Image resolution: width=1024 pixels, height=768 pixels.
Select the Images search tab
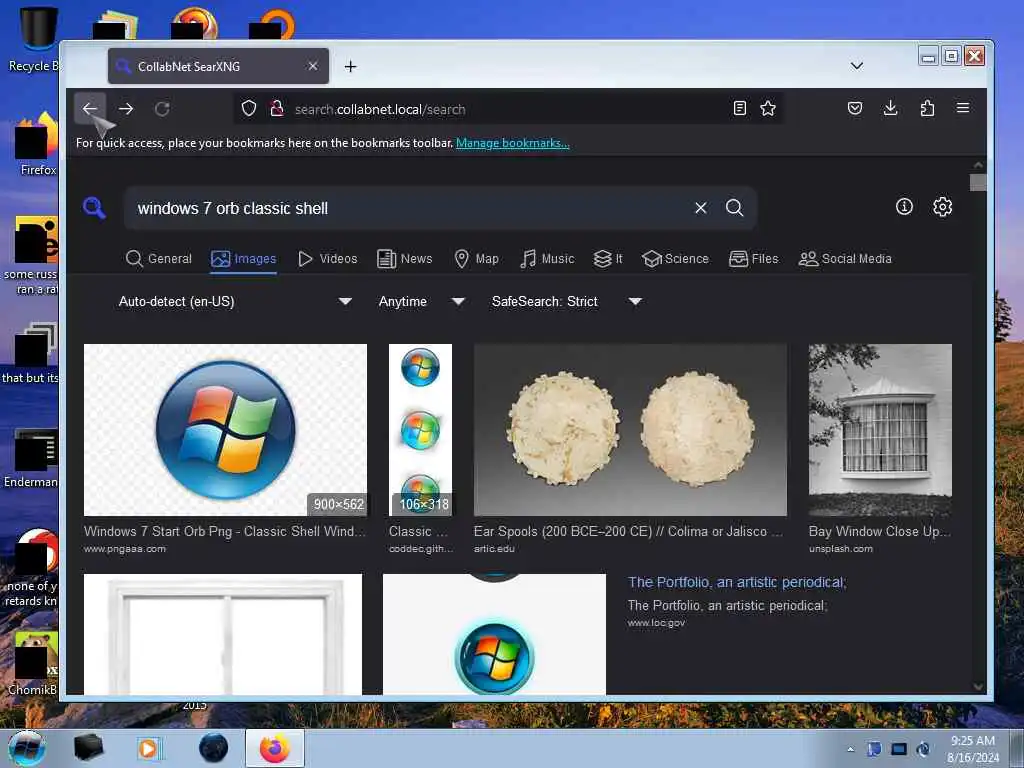click(244, 259)
